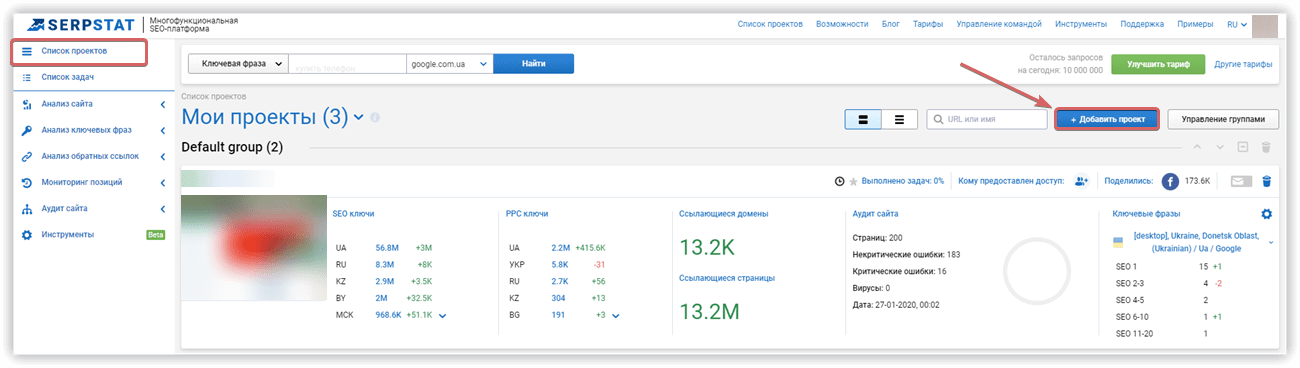Image resolution: width=1300 pixels, height=368 pixels.
Task: Open Поддержка in top navigation
Action: 1142,23
